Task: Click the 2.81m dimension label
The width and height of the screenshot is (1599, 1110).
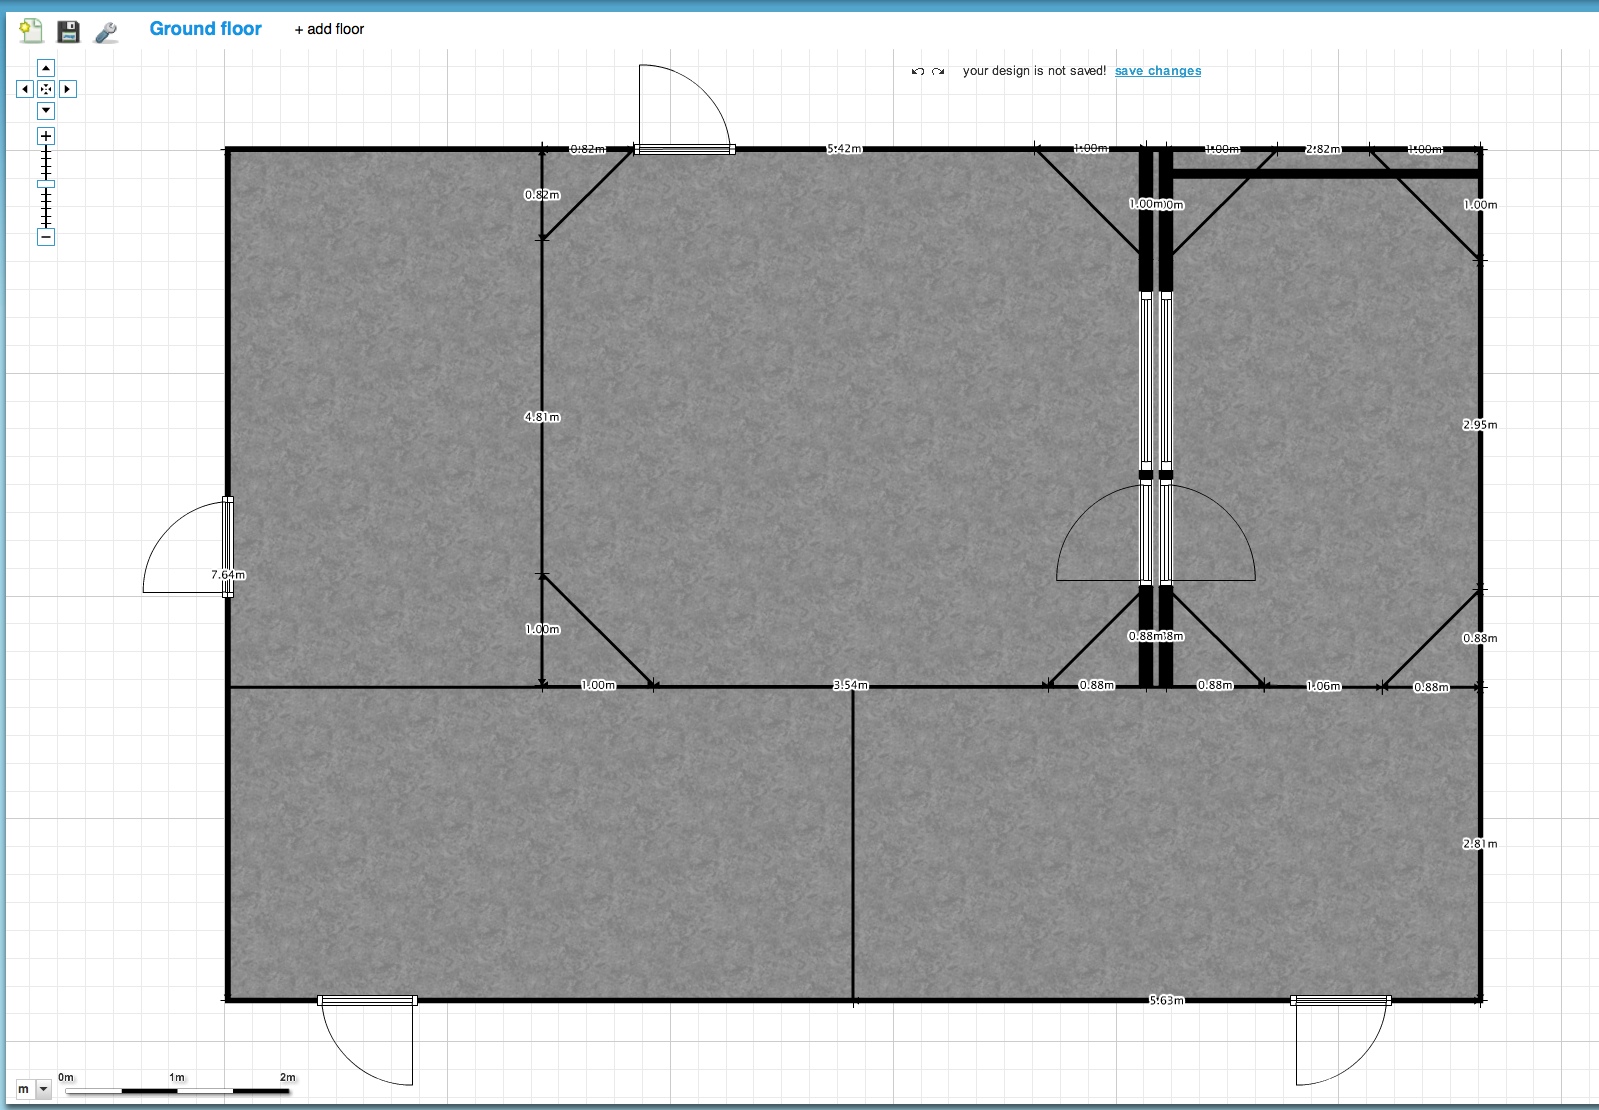Action: tap(1480, 844)
